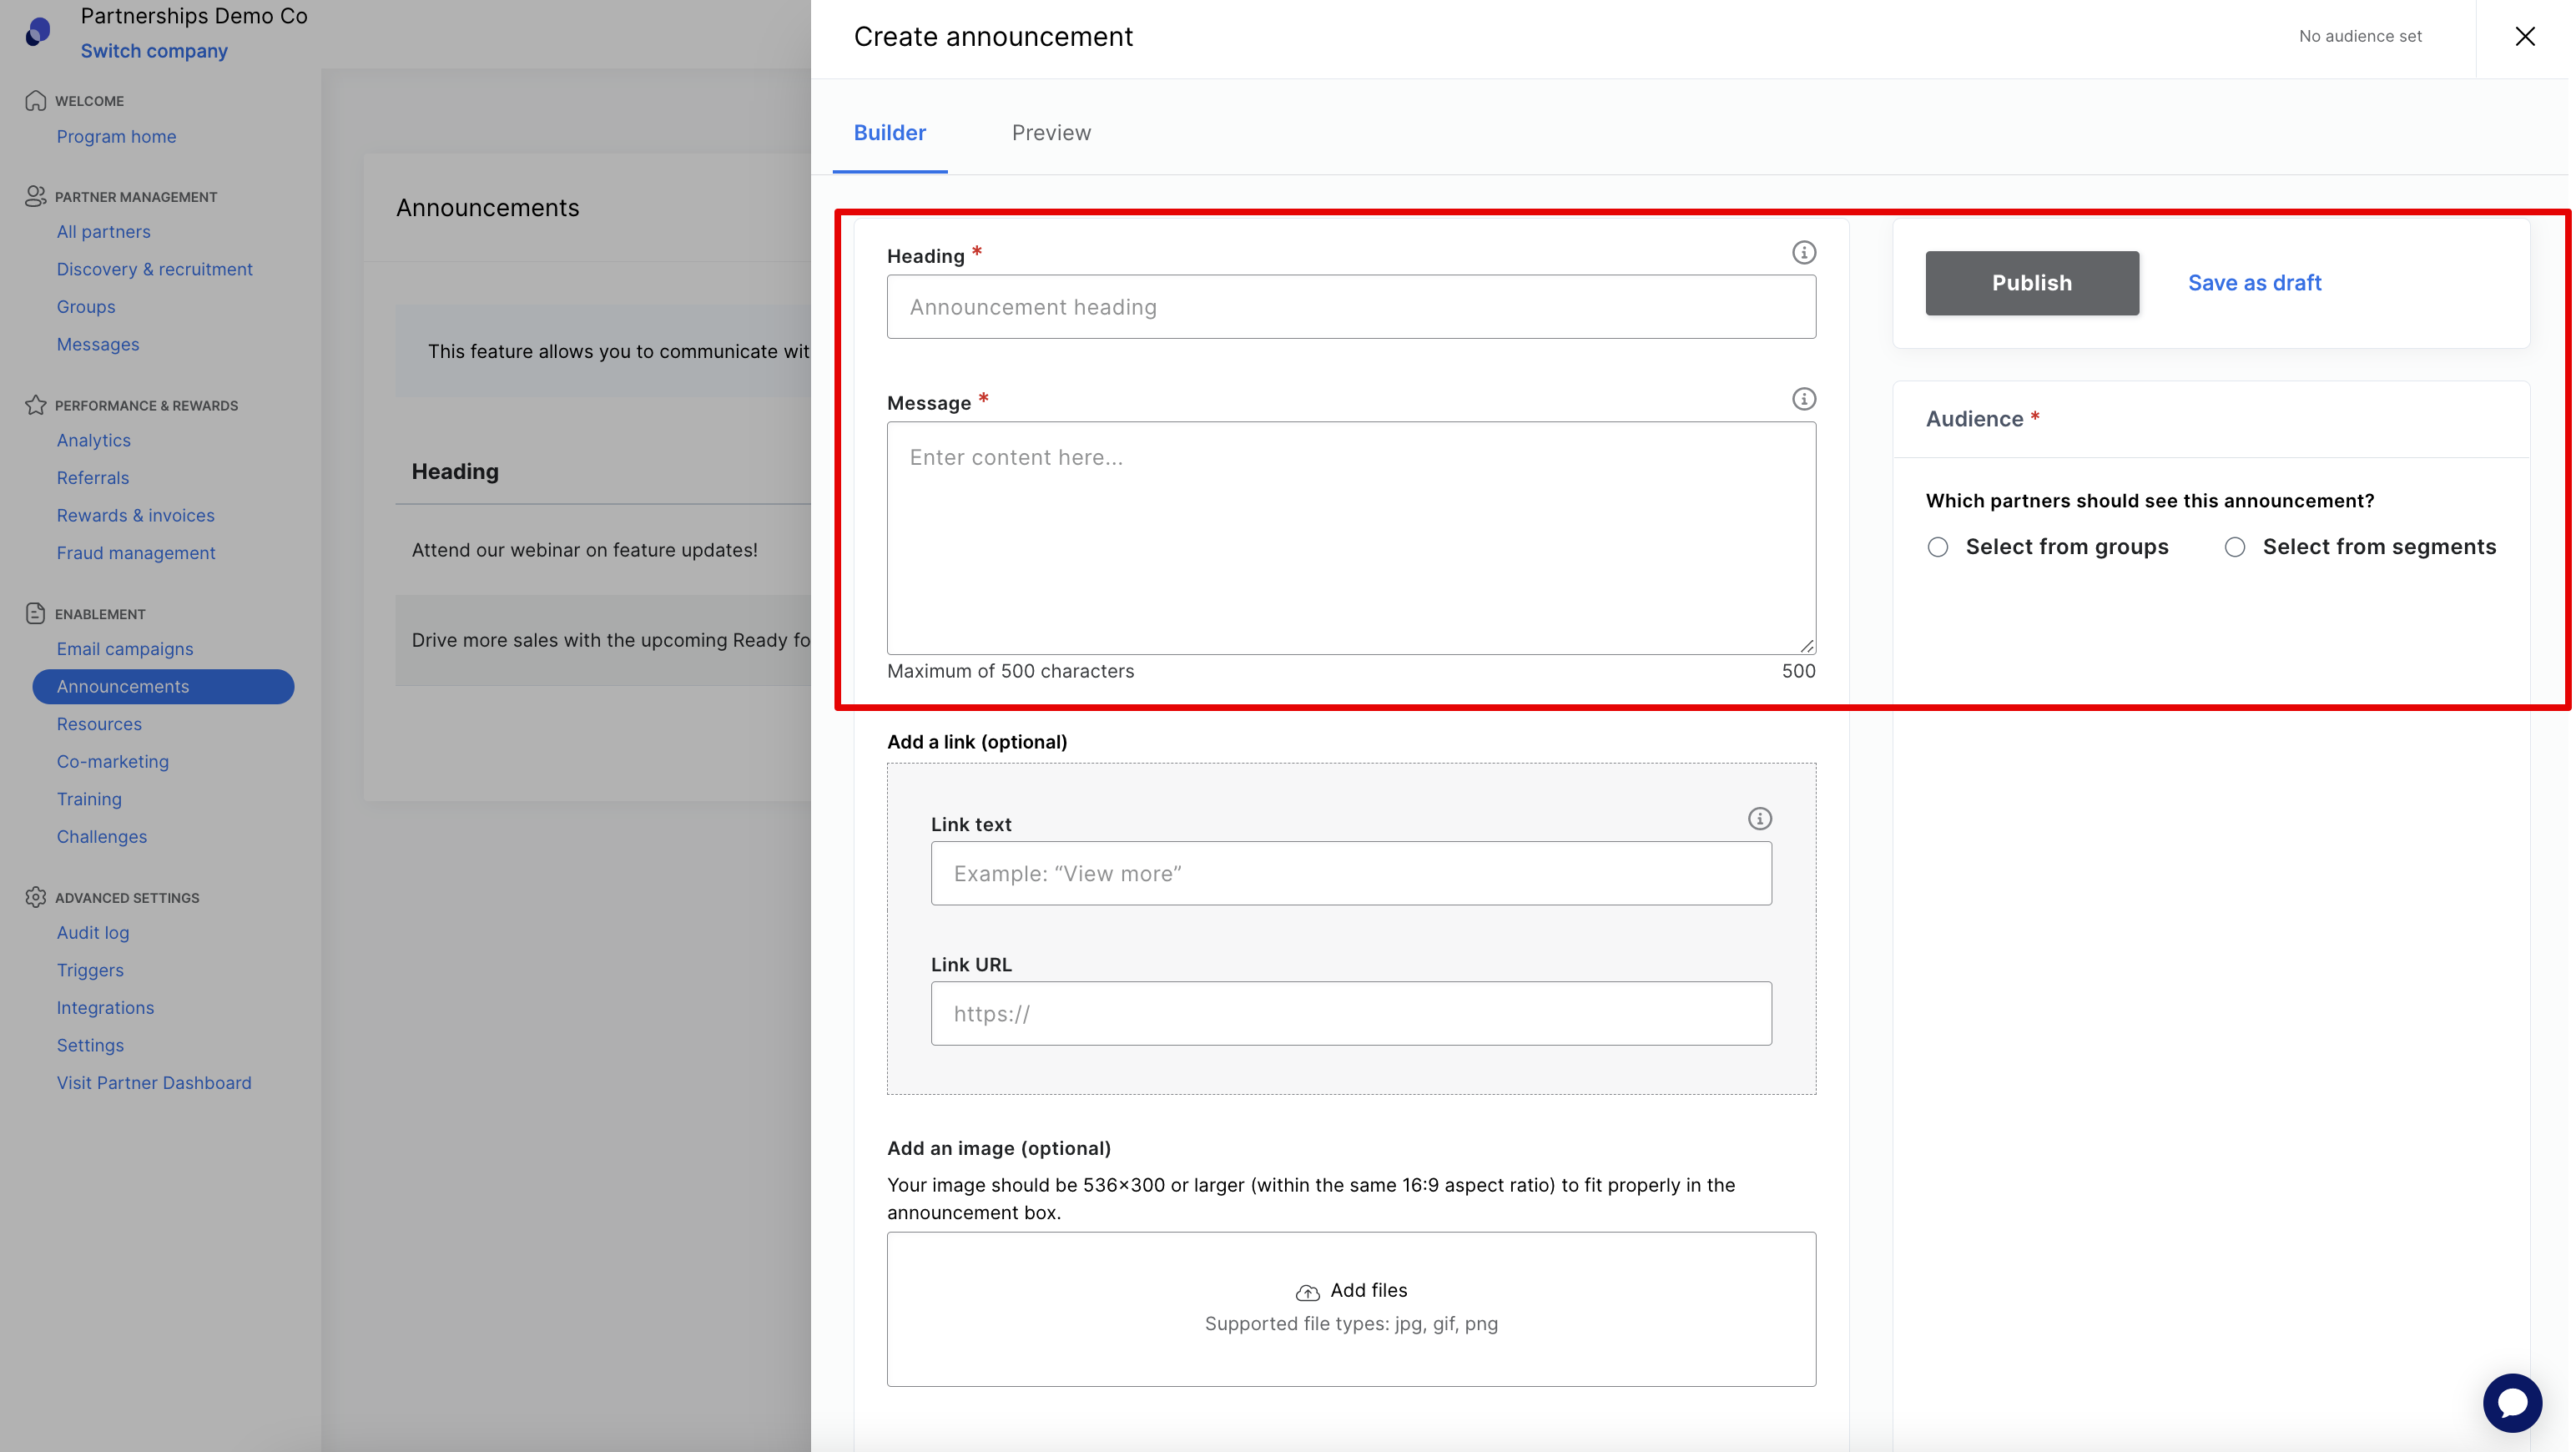Click "Attend our webinar on feature updates!" row
The image size is (2576, 1452).
(604, 550)
